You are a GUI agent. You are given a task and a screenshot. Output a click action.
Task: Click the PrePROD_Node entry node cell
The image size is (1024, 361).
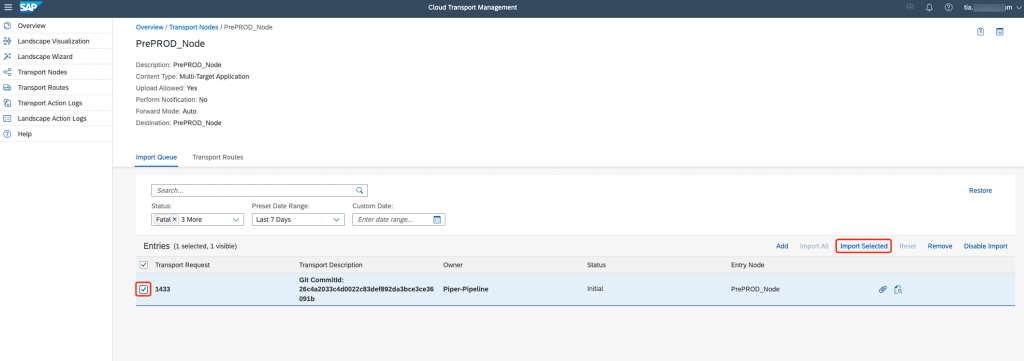[755, 289]
